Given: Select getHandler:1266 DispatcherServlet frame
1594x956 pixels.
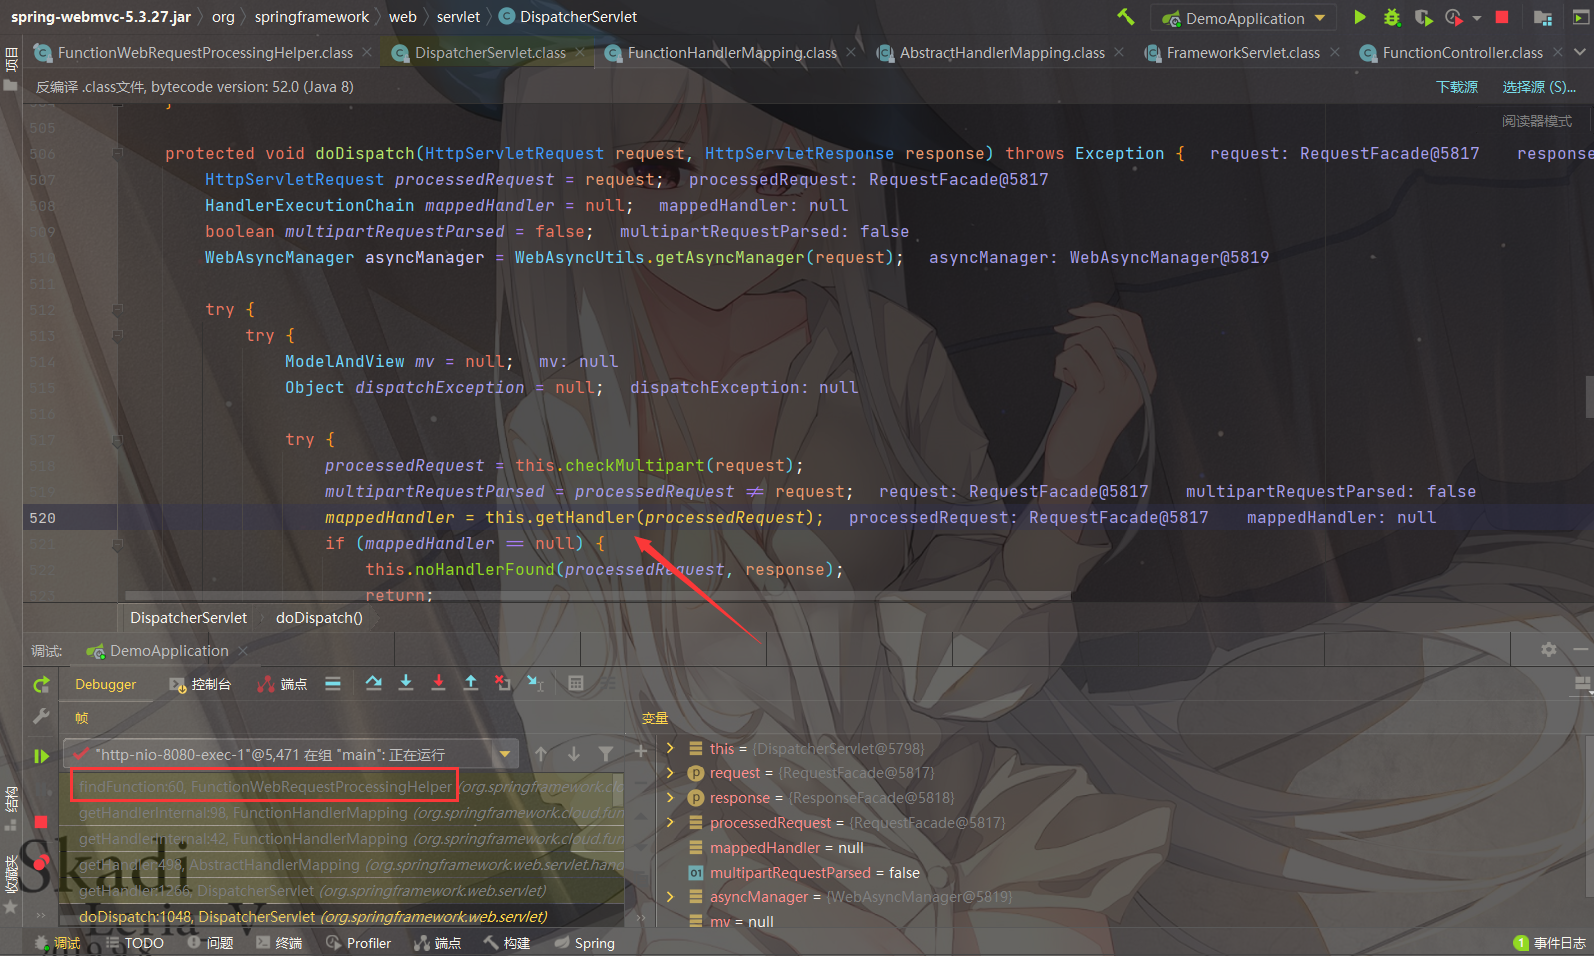Looking at the screenshot, I should [x=342, y=890].
